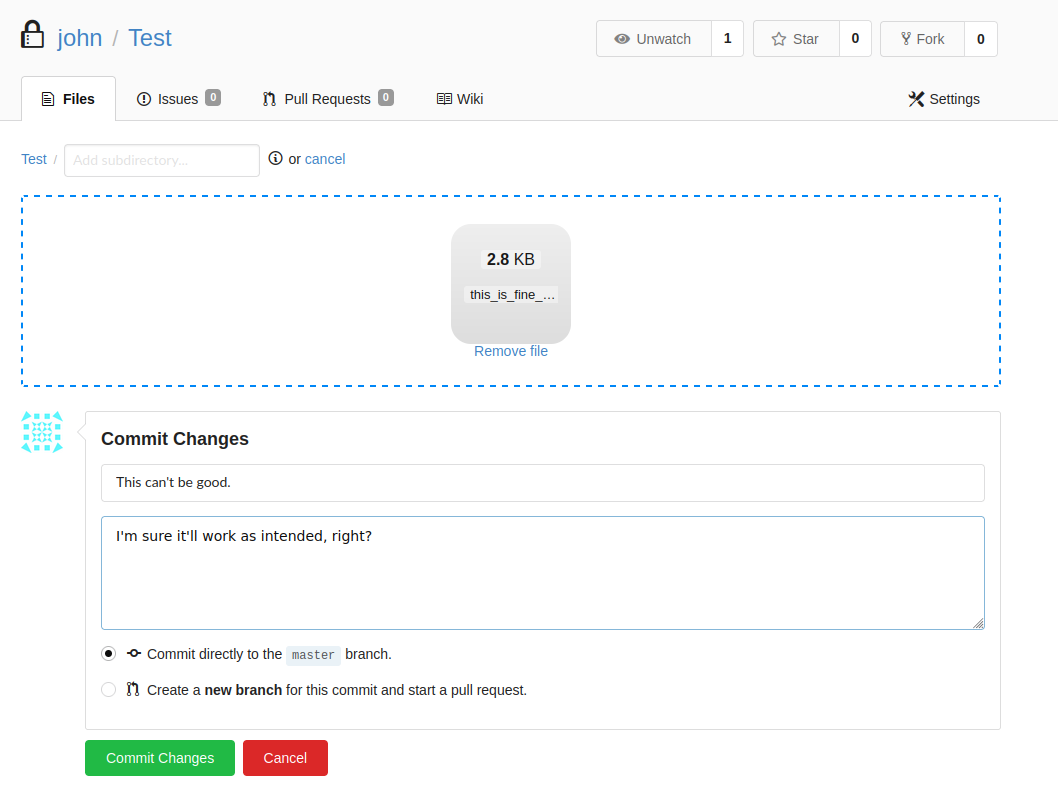The image size is (1058, 804).
Task: Click the Add subdirectory input field
Action: 162,160
